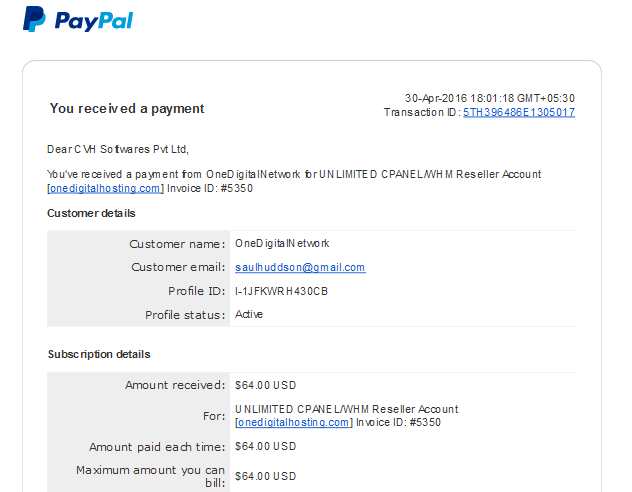This screenshot has height=492, width=632.
Task: Click the PayPal logo
Action: (78, 19)
